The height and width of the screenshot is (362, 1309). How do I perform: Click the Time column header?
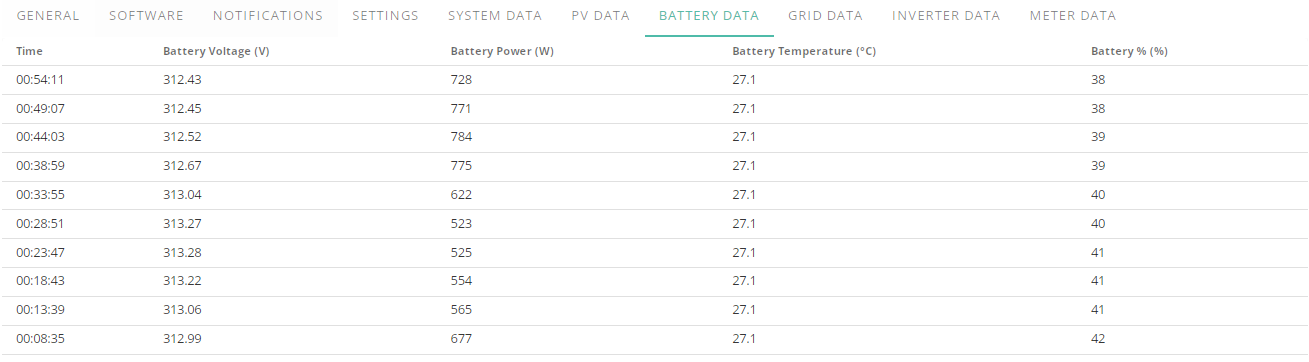click(x=30, y=51)
